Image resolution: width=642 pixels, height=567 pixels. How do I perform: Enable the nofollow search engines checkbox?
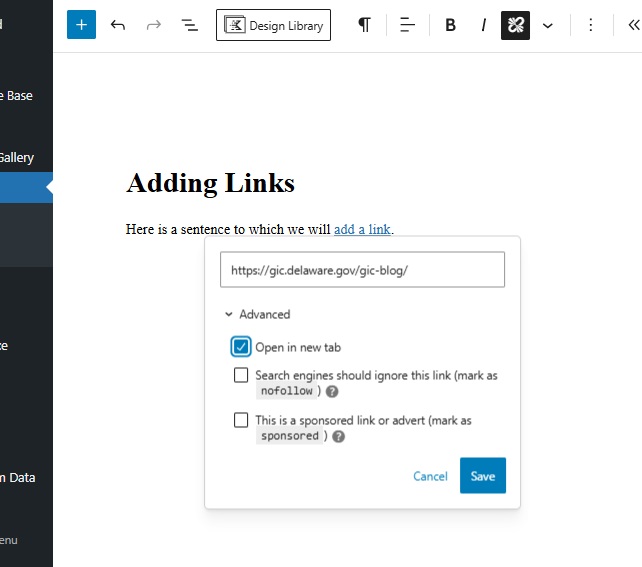(241, 375)
